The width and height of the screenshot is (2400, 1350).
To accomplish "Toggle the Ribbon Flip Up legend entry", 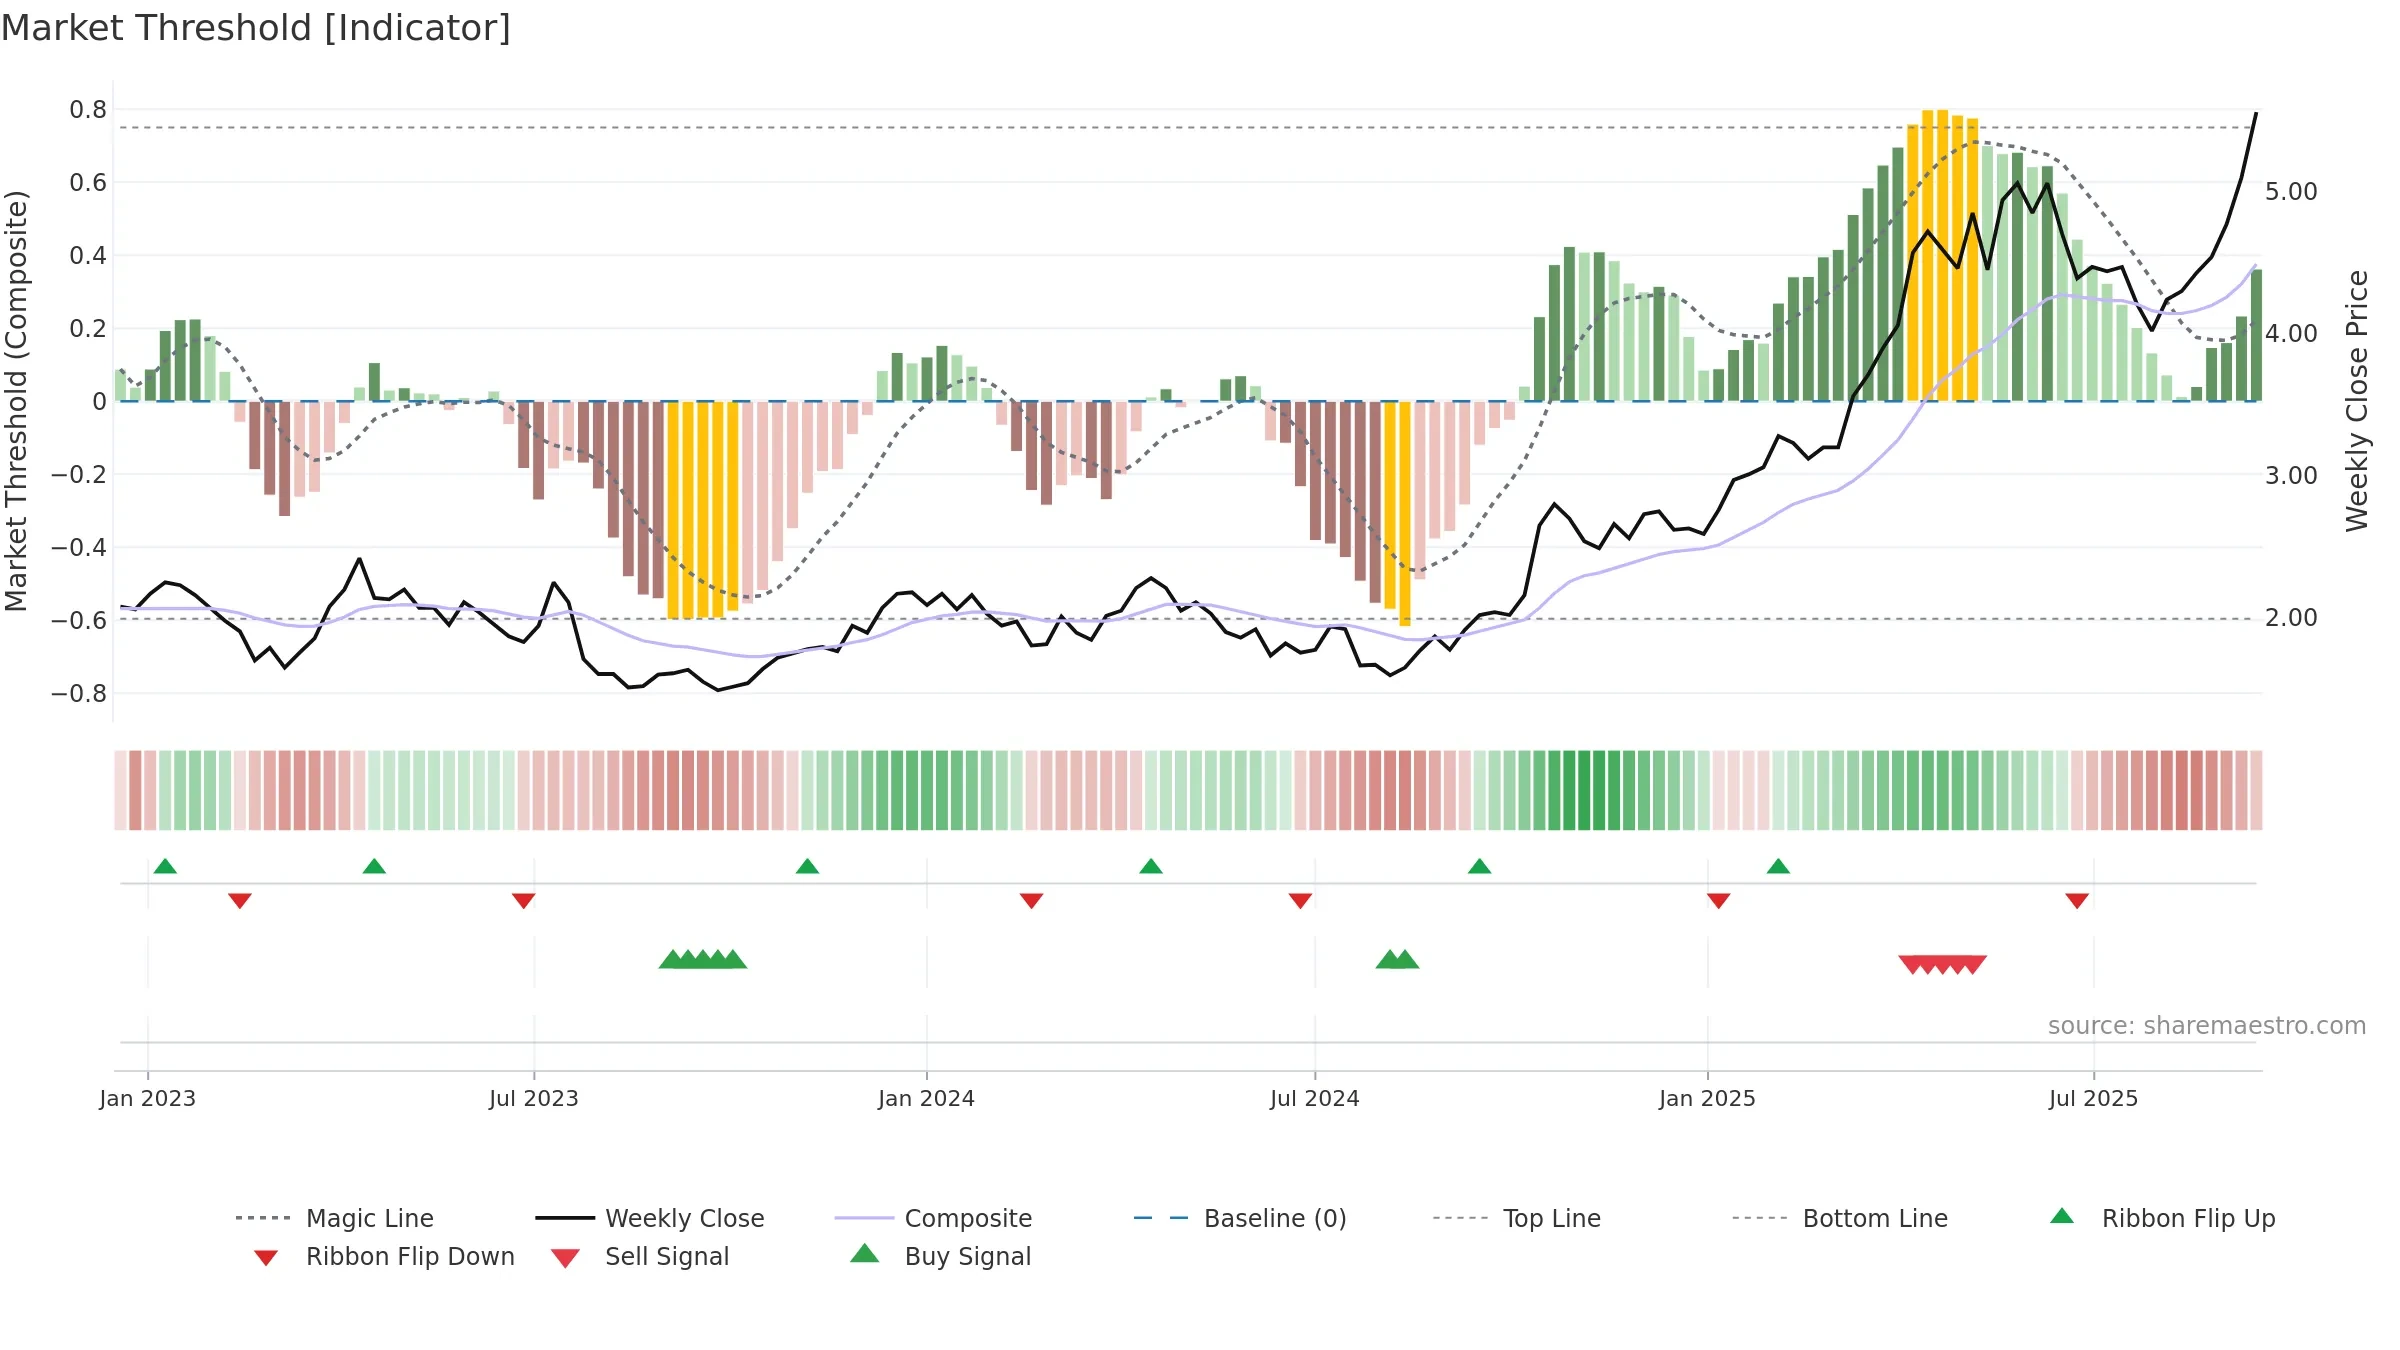I will (2162, 1218).
